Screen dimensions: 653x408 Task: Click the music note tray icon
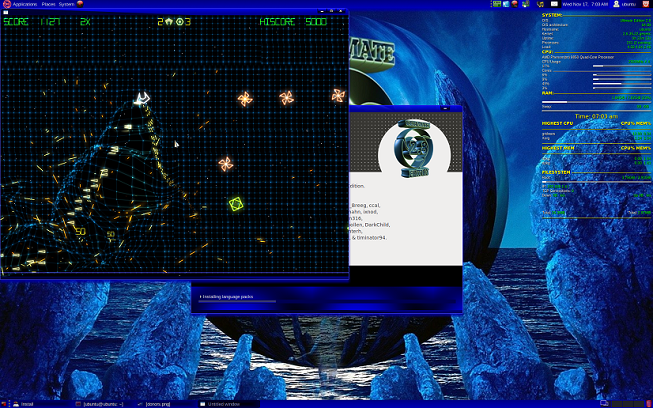(x=541, y=4)
